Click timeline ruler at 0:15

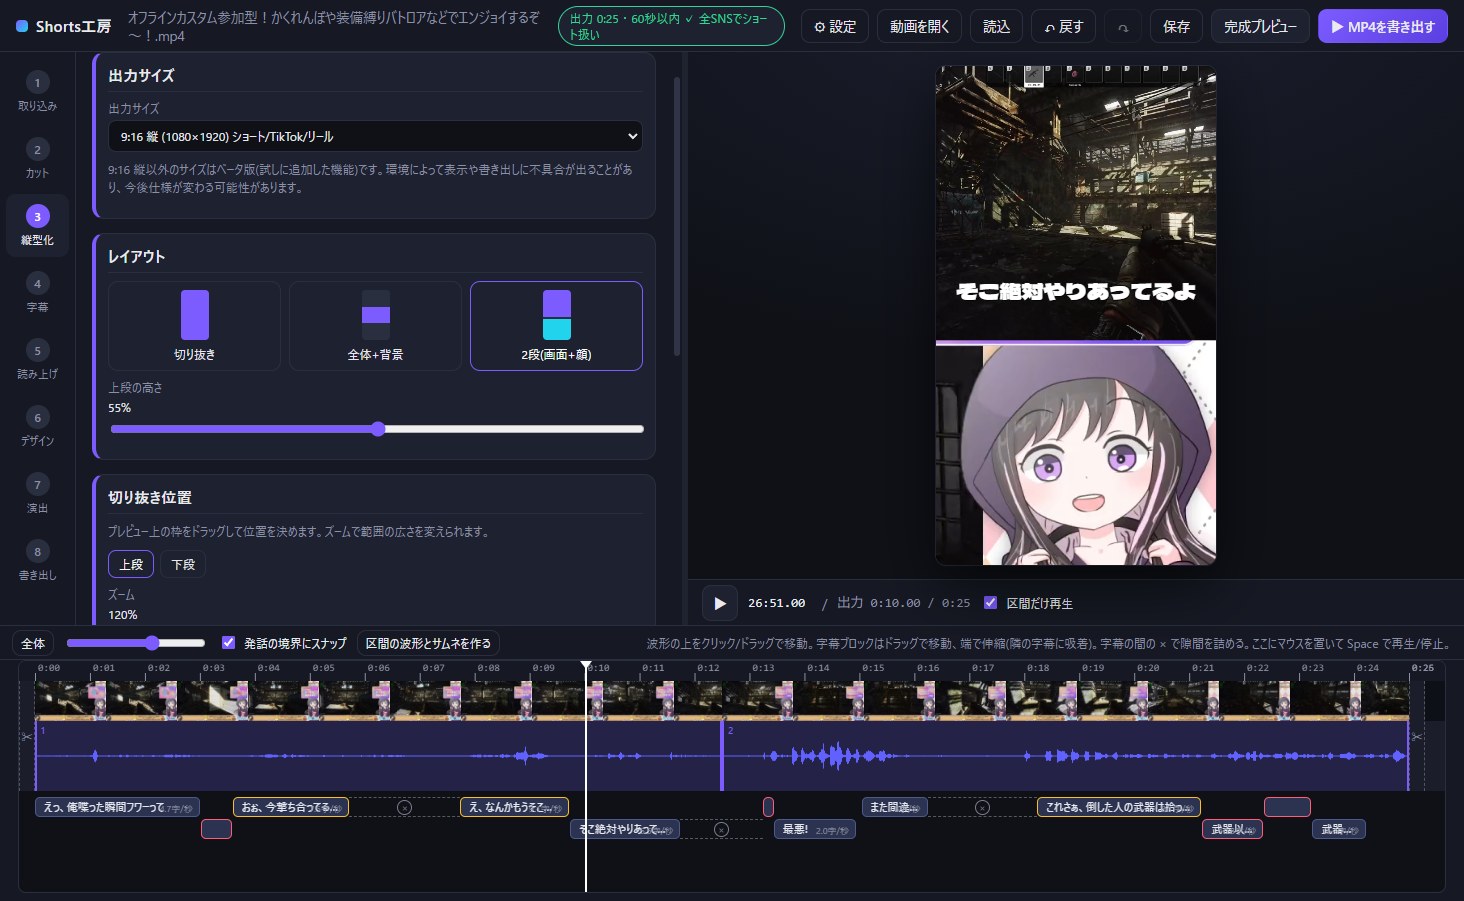click(x=873, y=668)
